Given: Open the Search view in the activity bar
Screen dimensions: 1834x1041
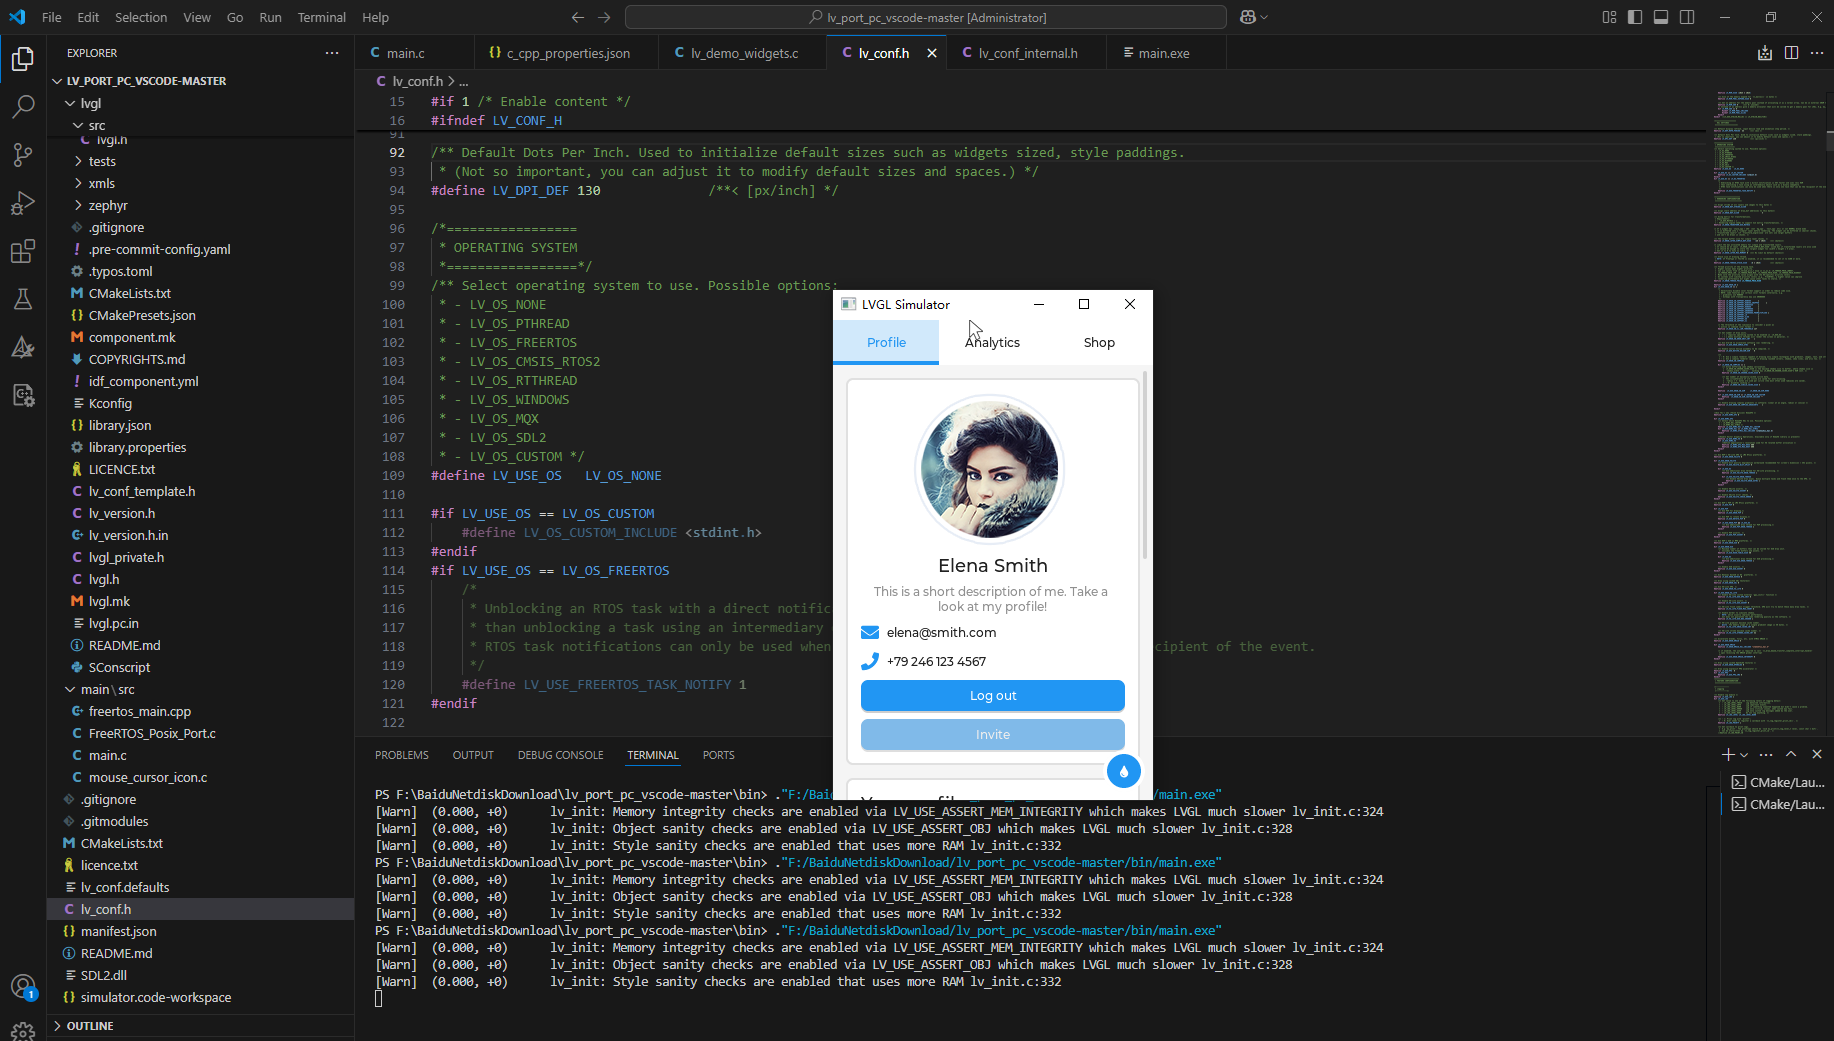Looking at the screenshot, I should pyautogui.click(x=23, y=107).
